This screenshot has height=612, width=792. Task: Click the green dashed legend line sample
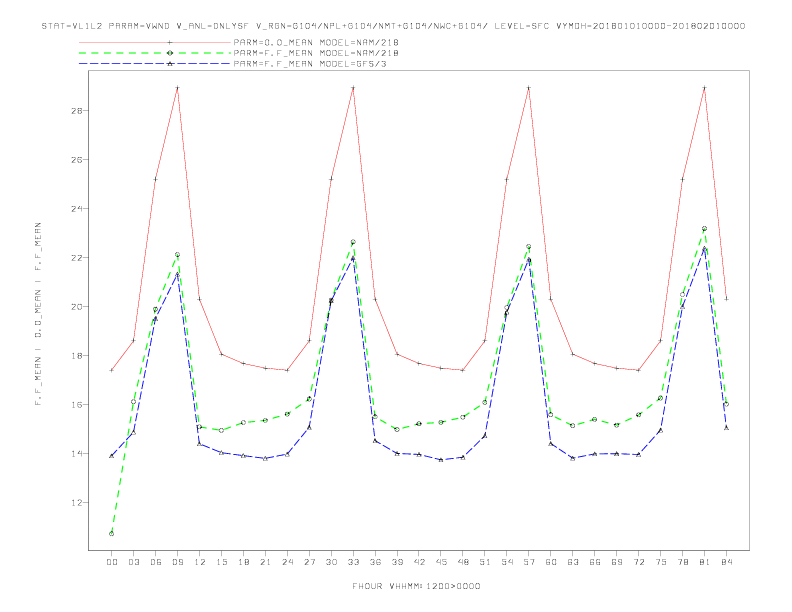(x=155, y=53)
